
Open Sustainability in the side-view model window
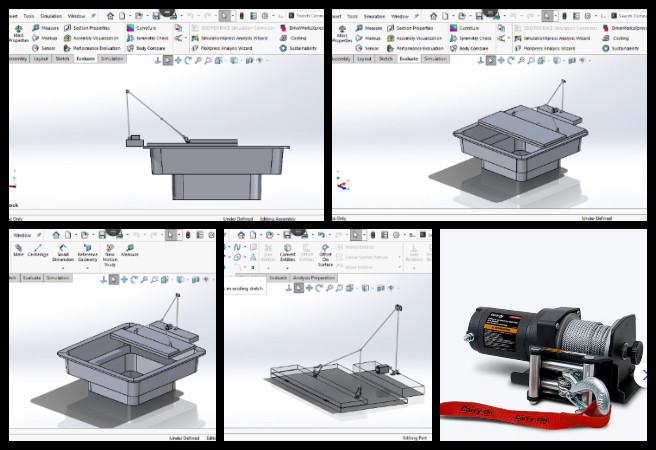(298, 48)
